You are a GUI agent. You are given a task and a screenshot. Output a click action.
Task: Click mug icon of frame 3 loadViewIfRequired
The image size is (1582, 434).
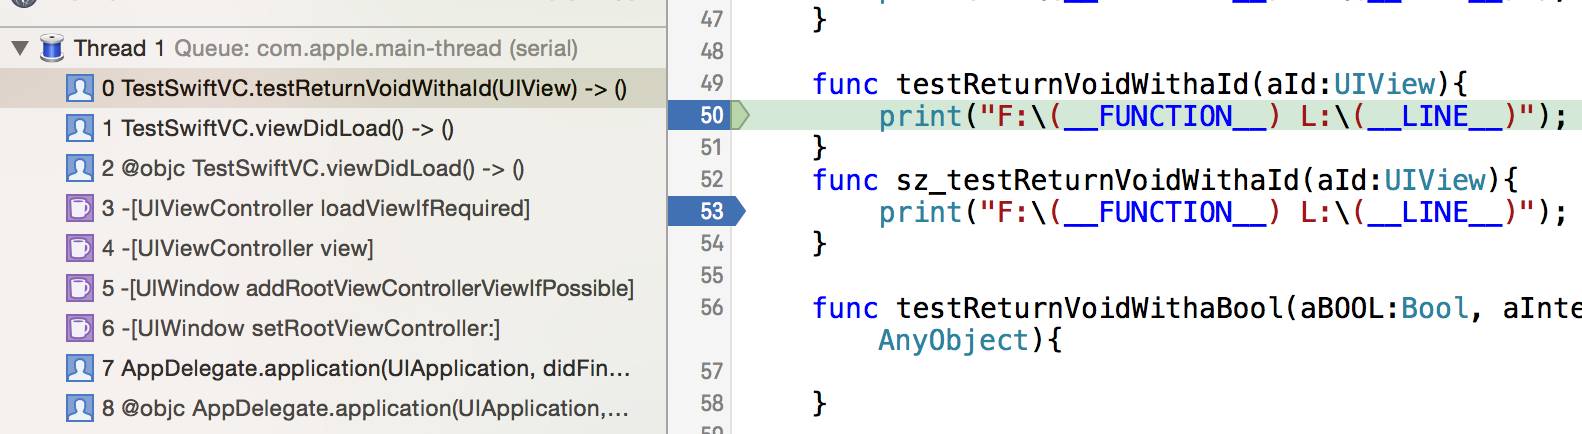(79, 208)
